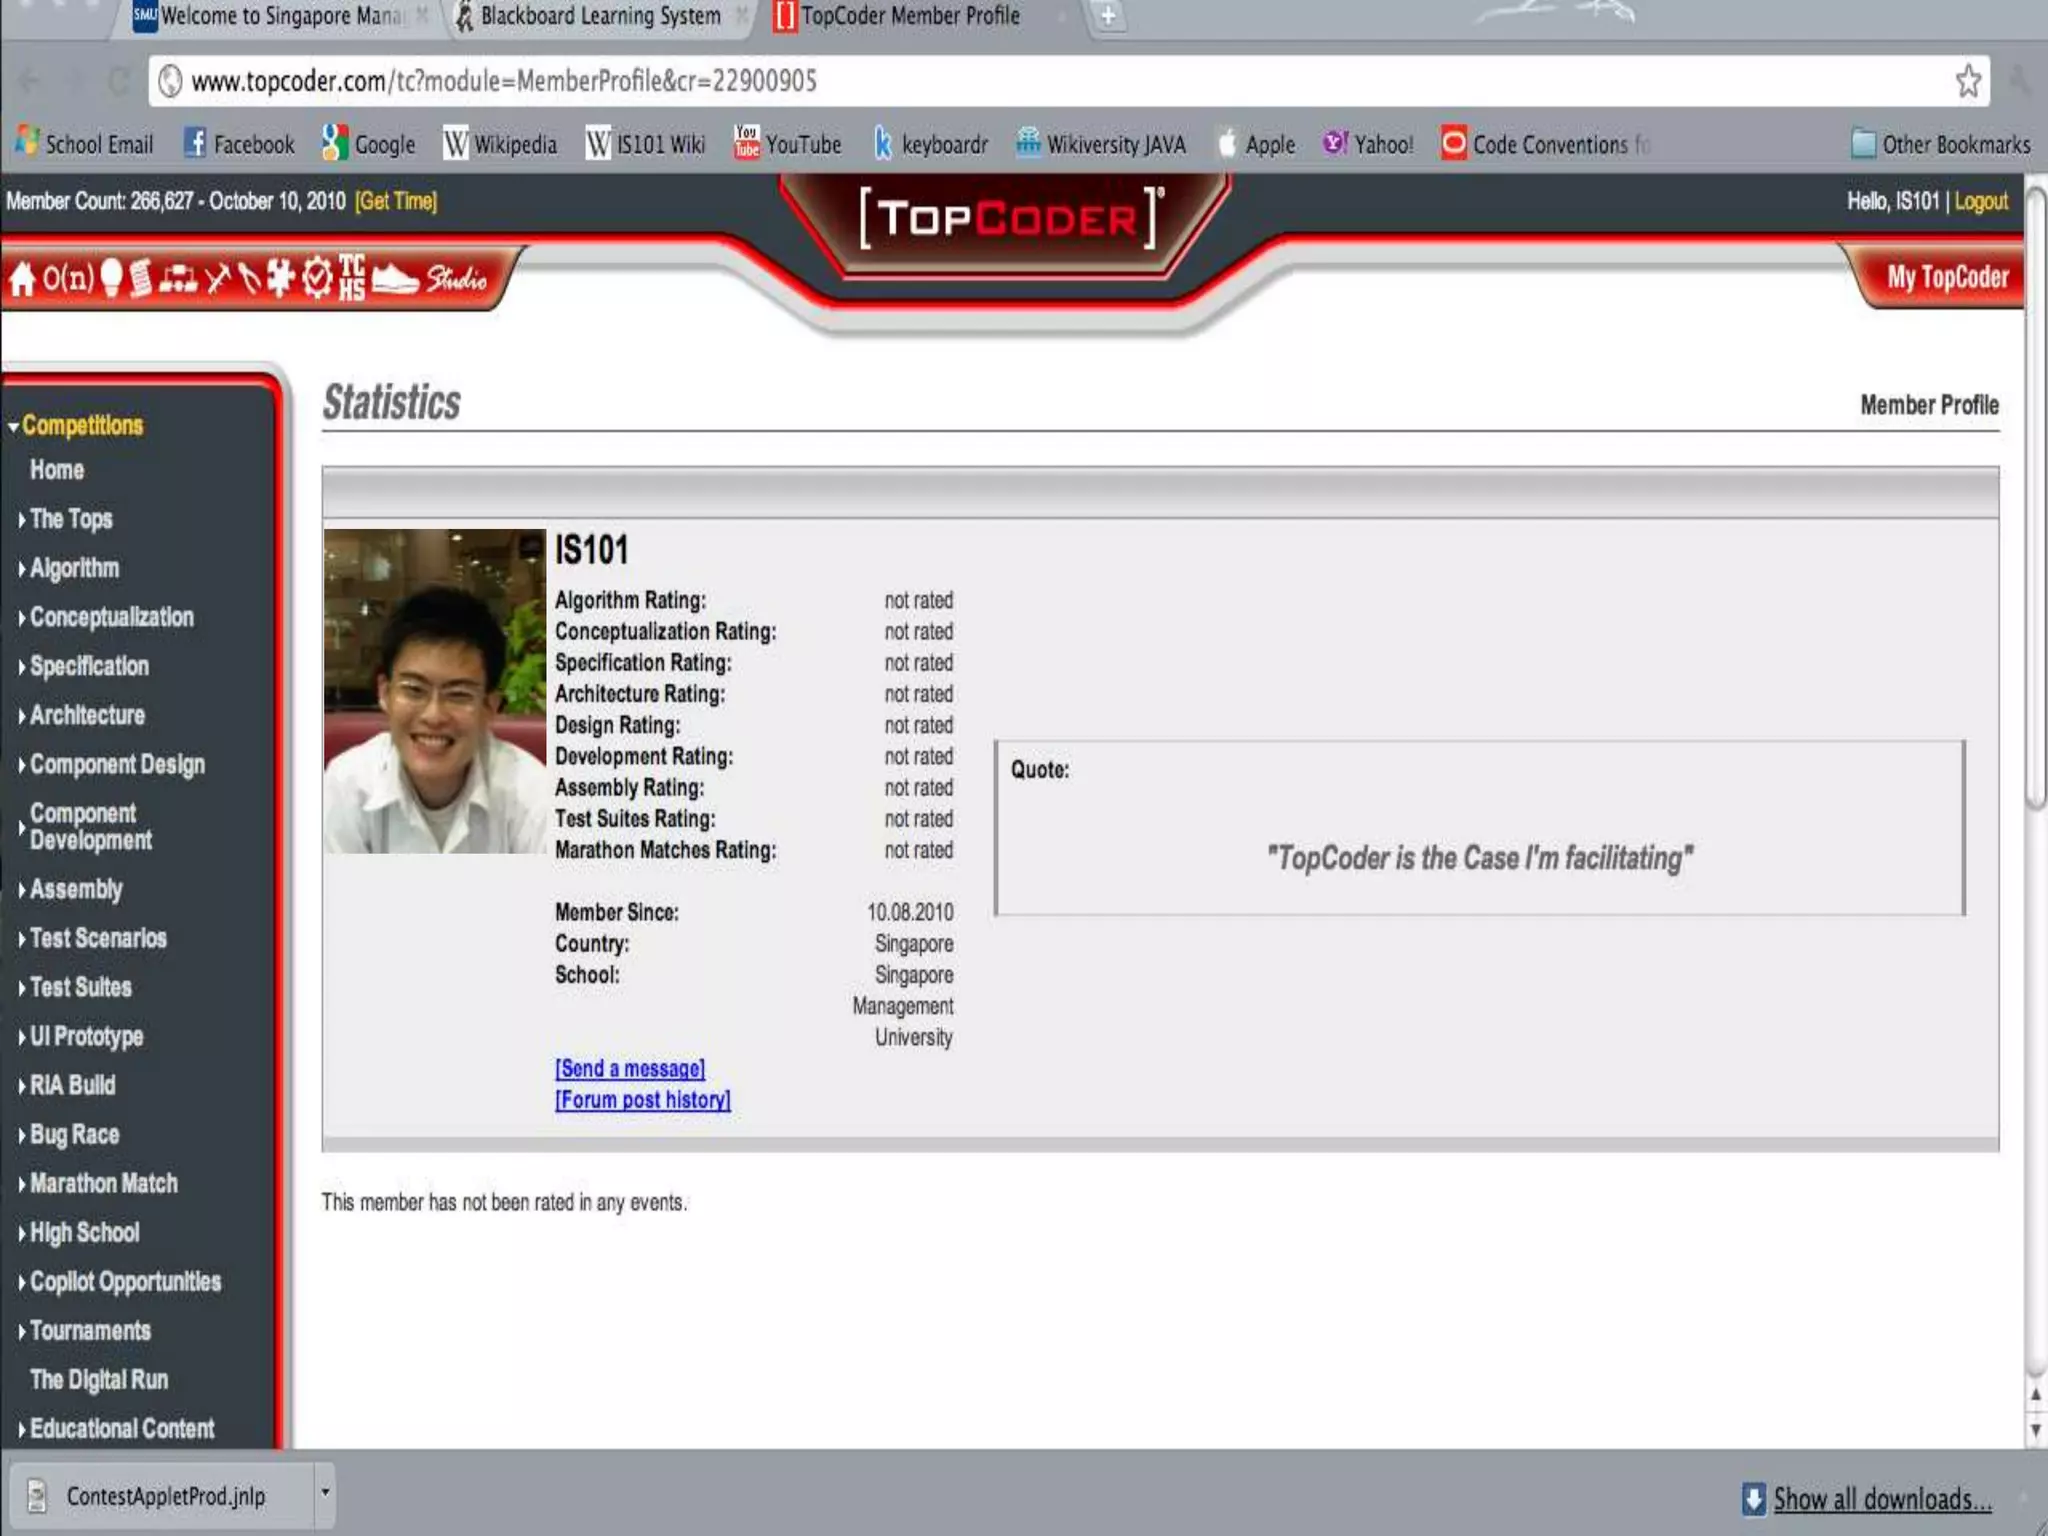Click the puzzle piece assembly icon

(281, 278)
